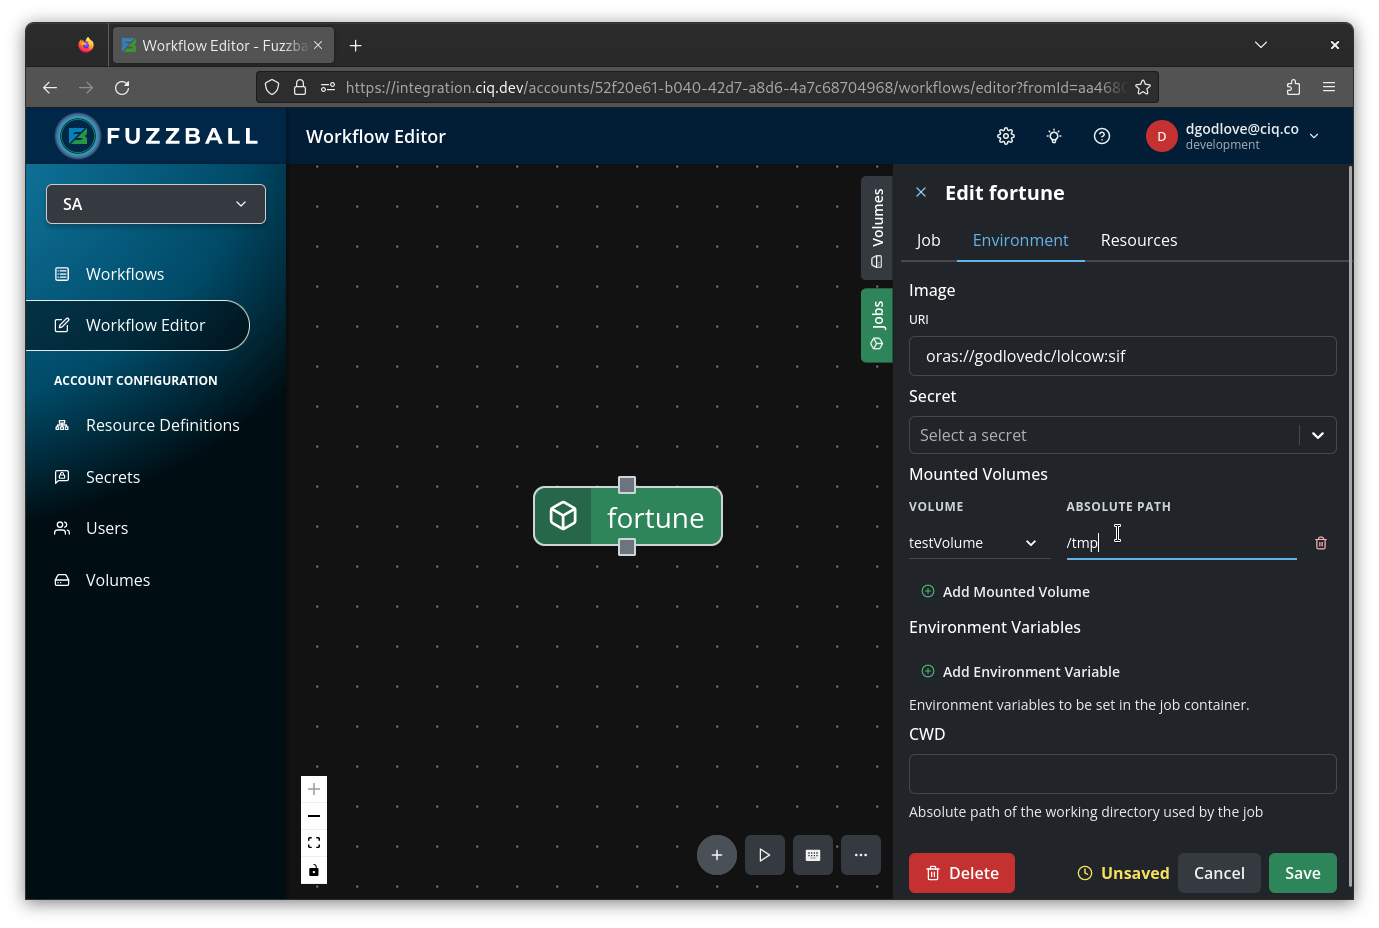
Task: Close the Edit fortune panel
Action: [921, 192]
